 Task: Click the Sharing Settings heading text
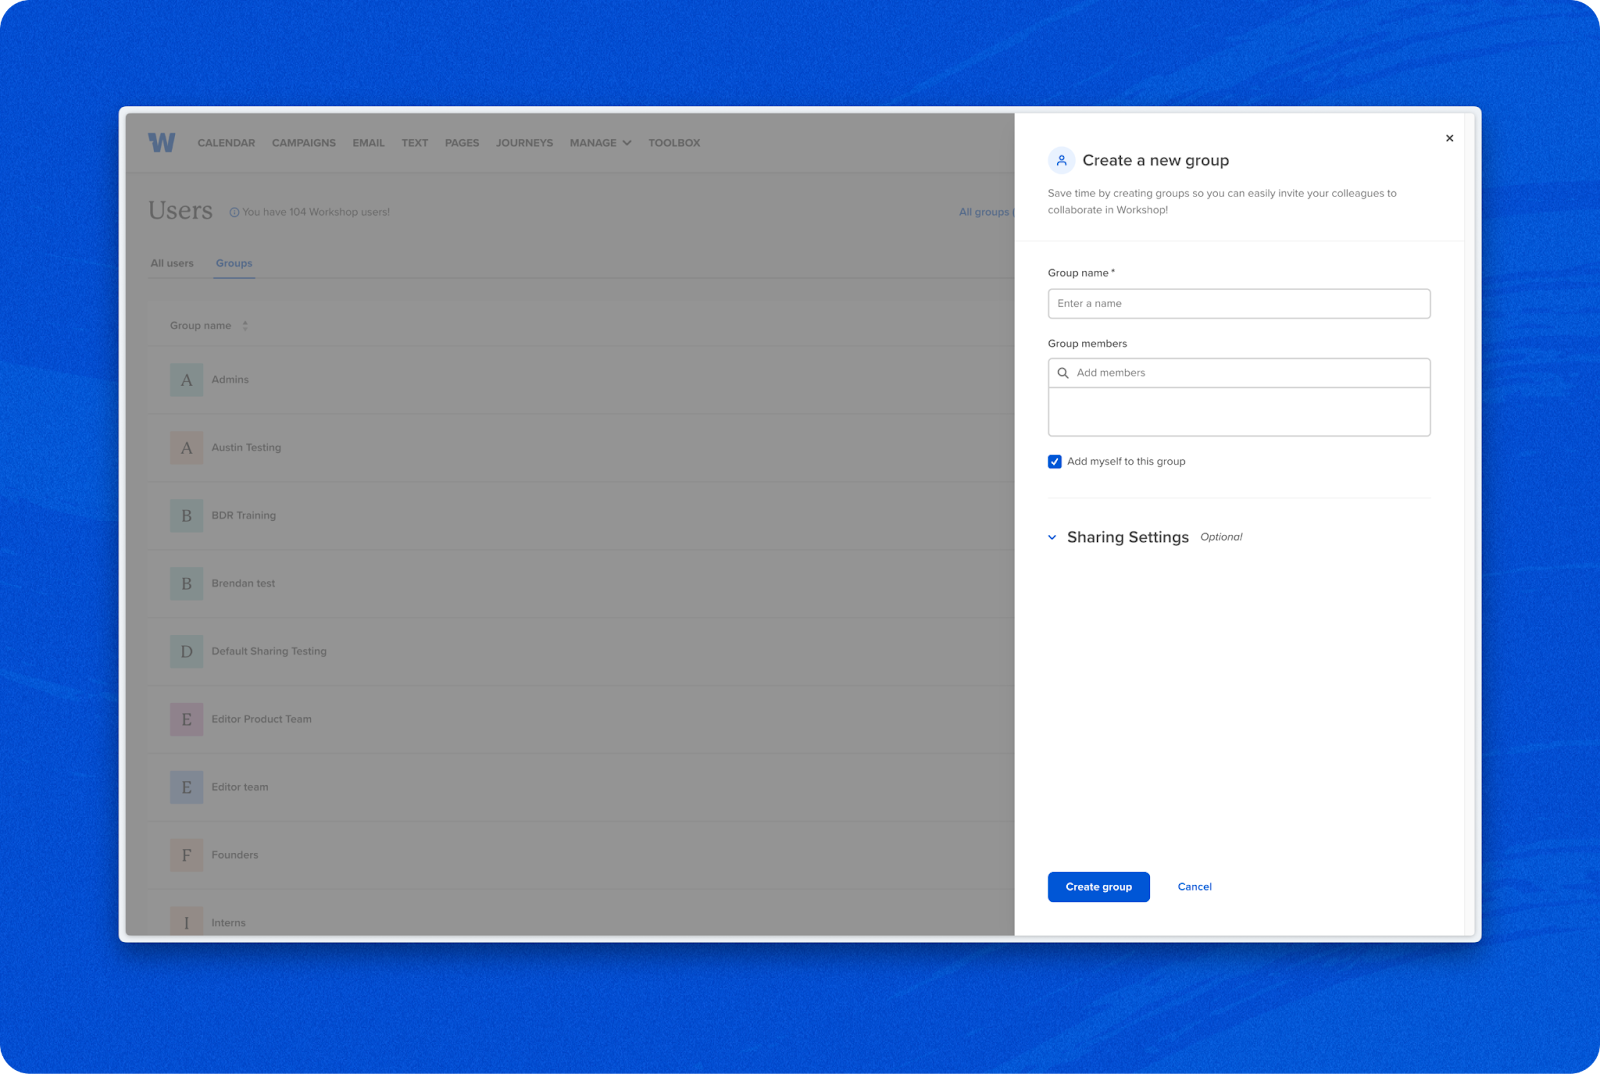tap(1127, 538)
